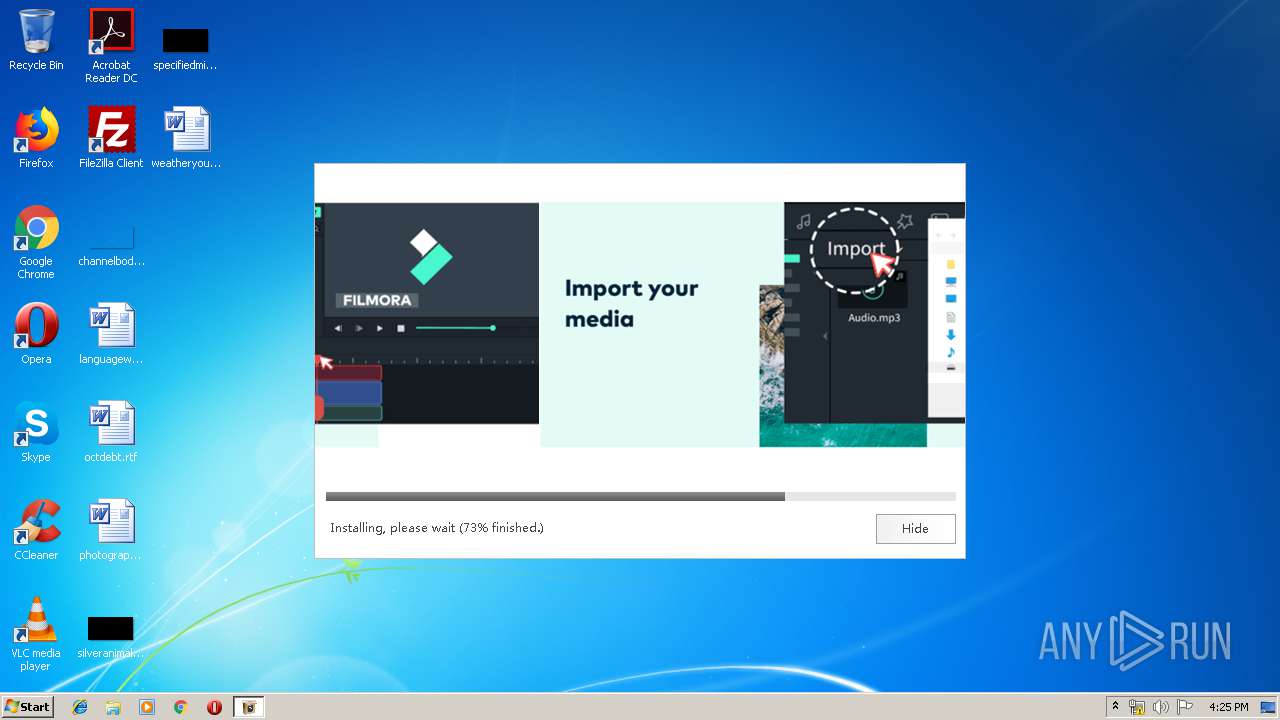Open the Recycle Bin desktop icon

click(x=36, y=41)
